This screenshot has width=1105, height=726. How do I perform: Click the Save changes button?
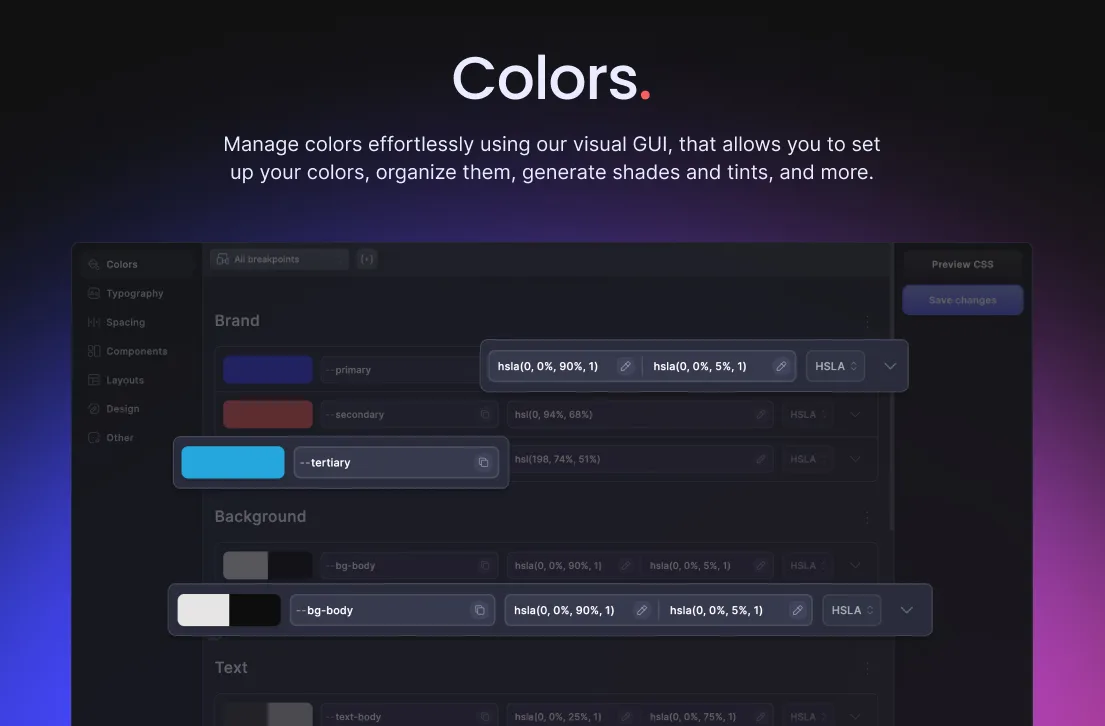click(963, 300)
